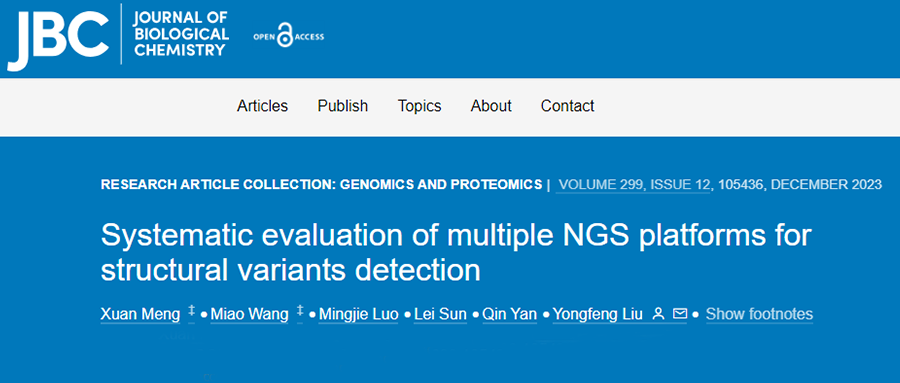The height and width of the screenshot is (383, 900).
Task: Click the Journal of Biological Chemistry text logo
Action: (181, 34)
